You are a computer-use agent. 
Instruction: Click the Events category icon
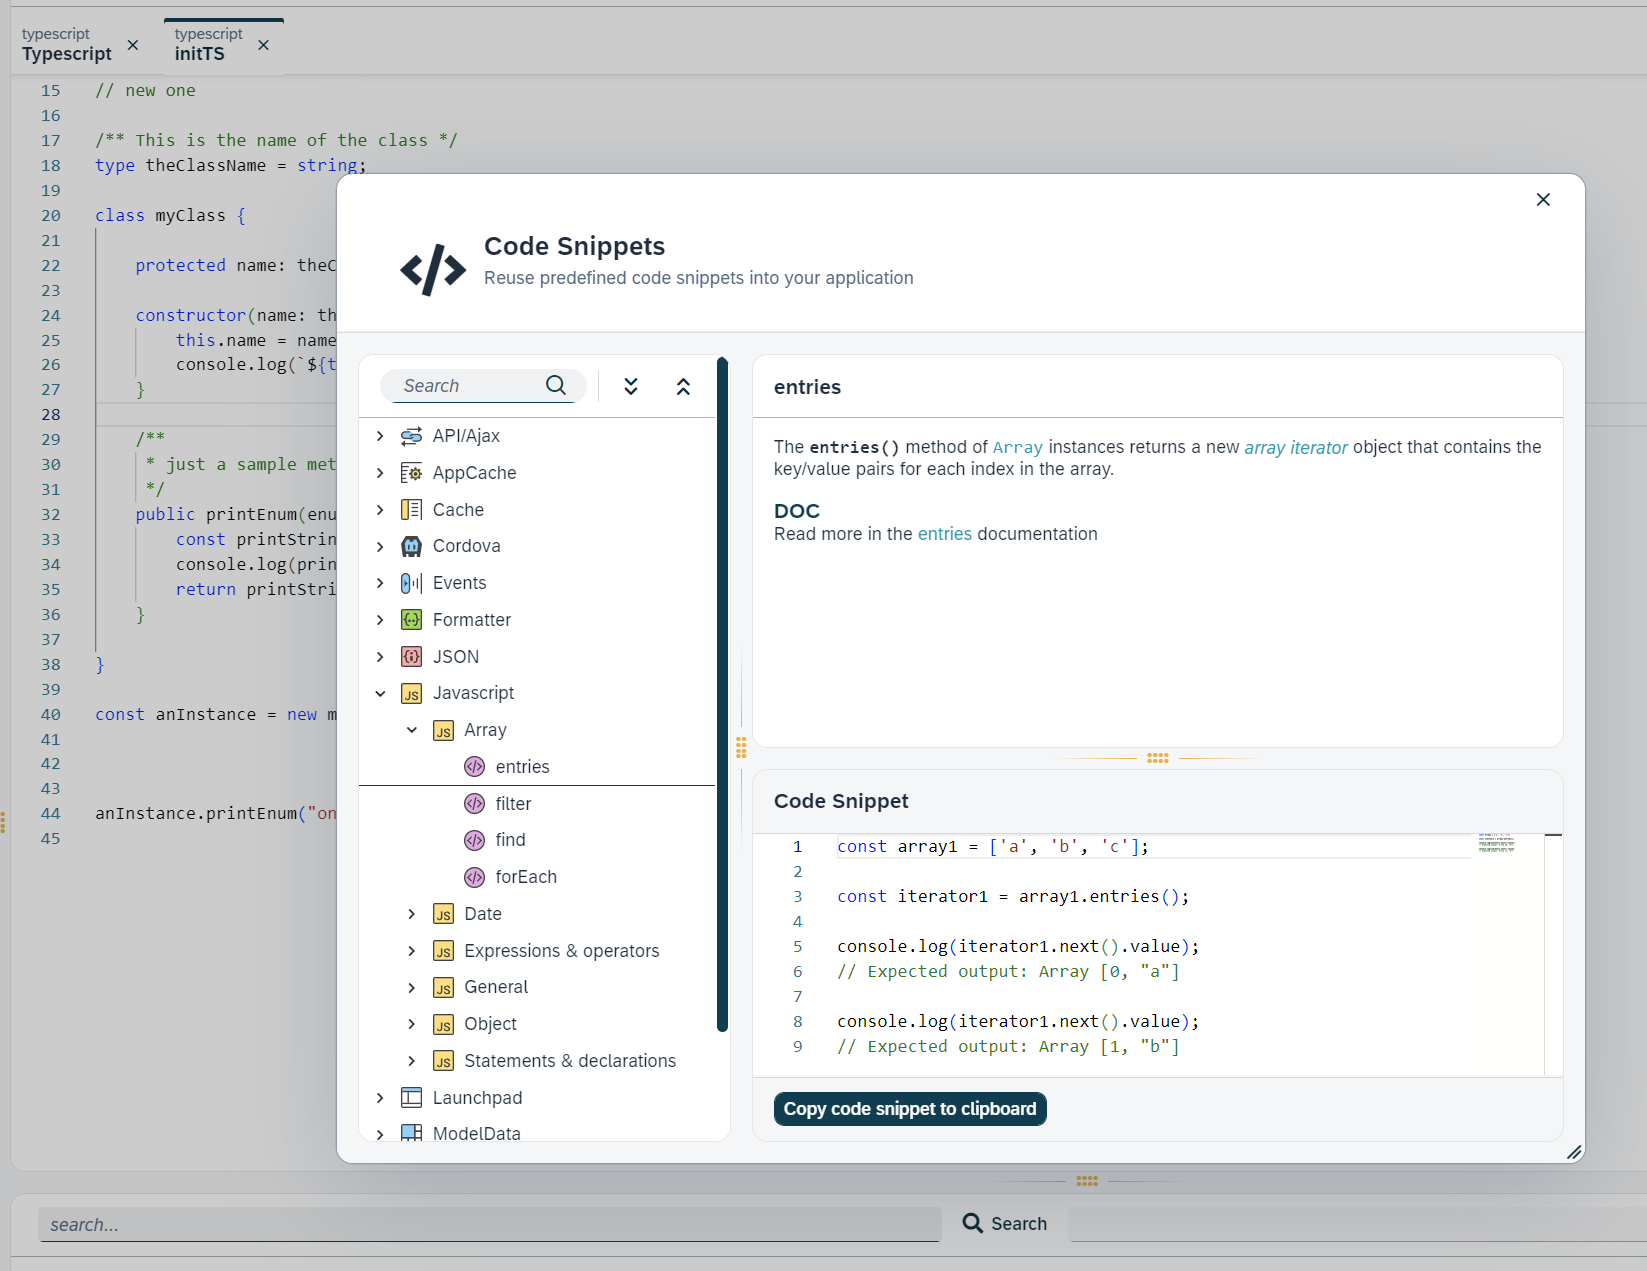coord(411,583)
